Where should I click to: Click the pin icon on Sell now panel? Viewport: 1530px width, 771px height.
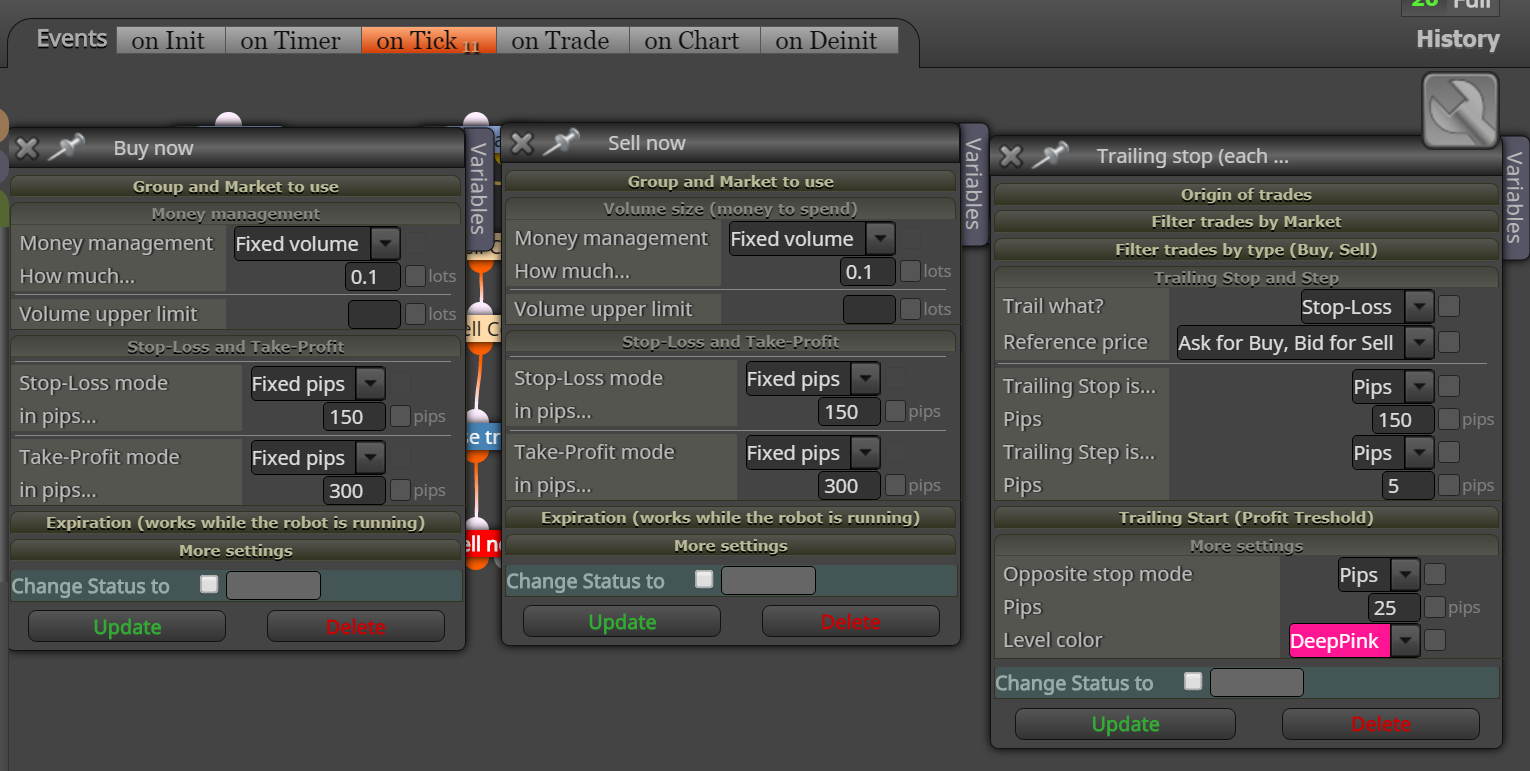coord(561,143)
